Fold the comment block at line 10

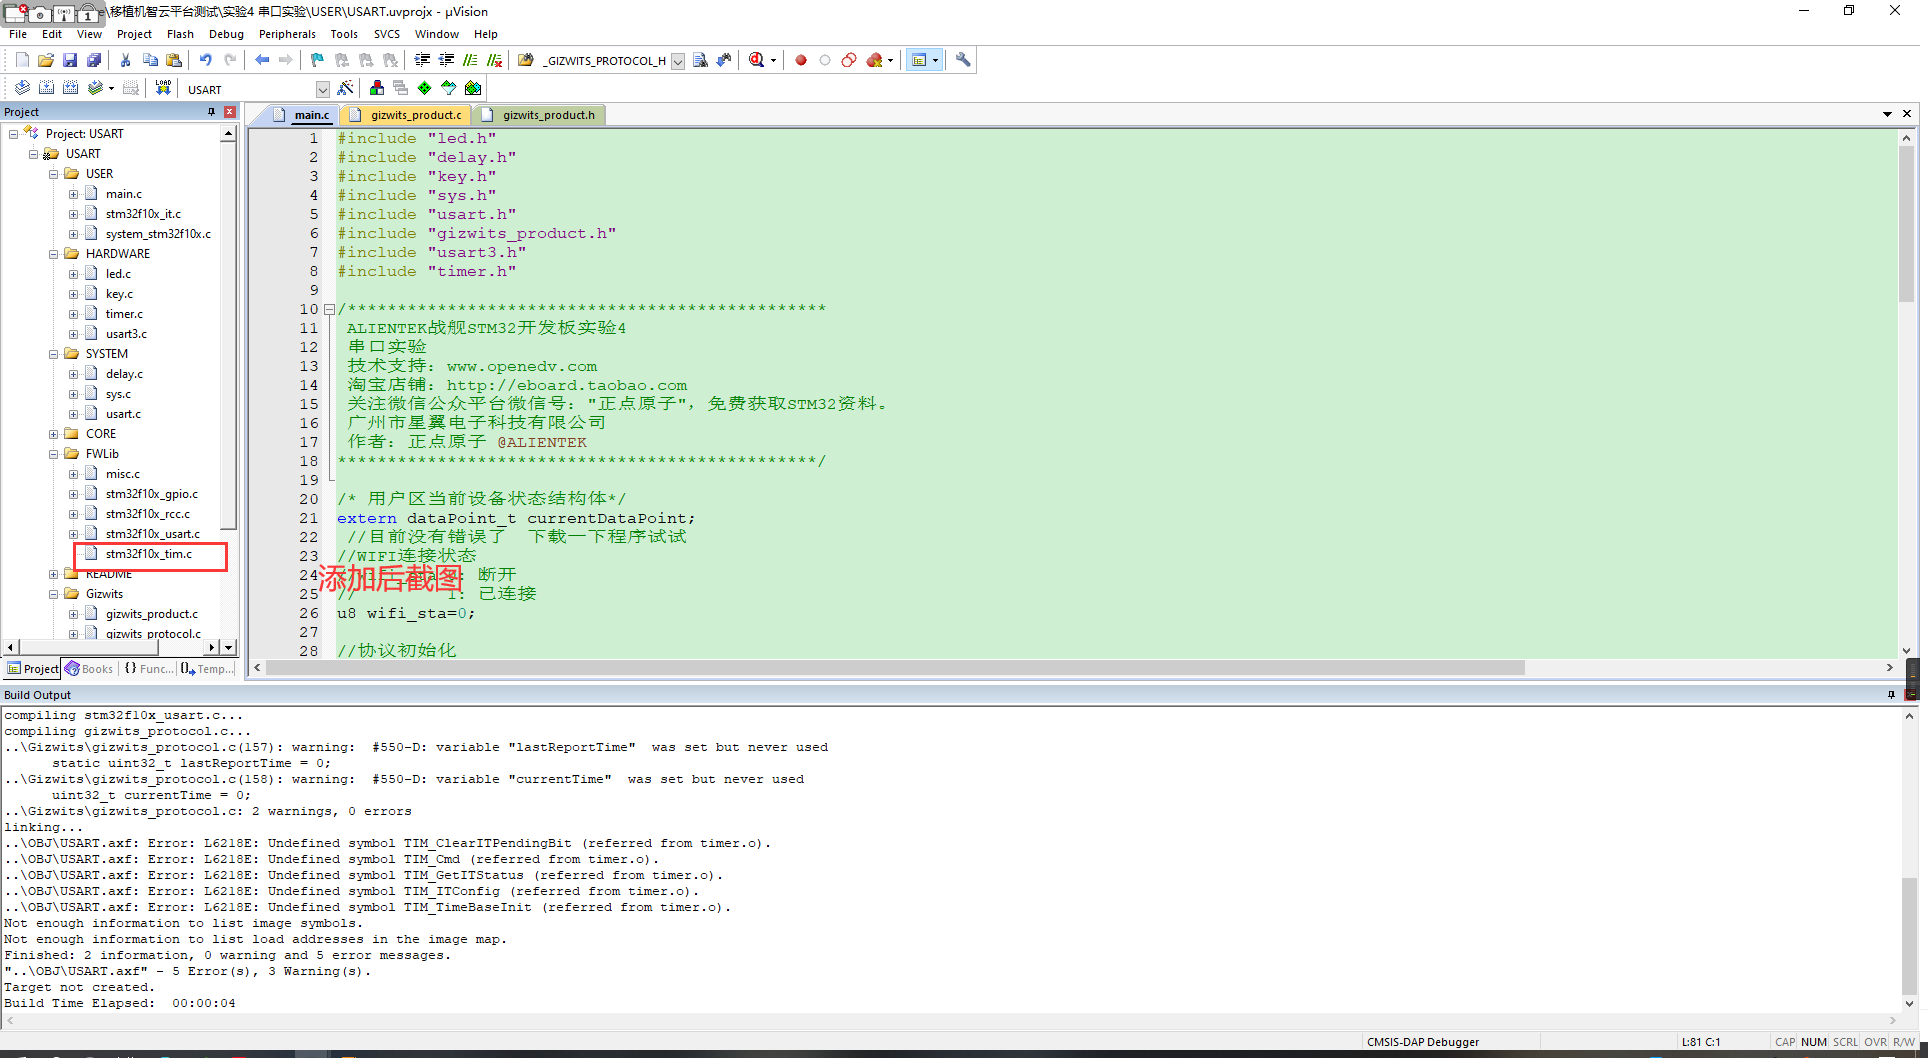pyautogui.click(x=329, y=309)
